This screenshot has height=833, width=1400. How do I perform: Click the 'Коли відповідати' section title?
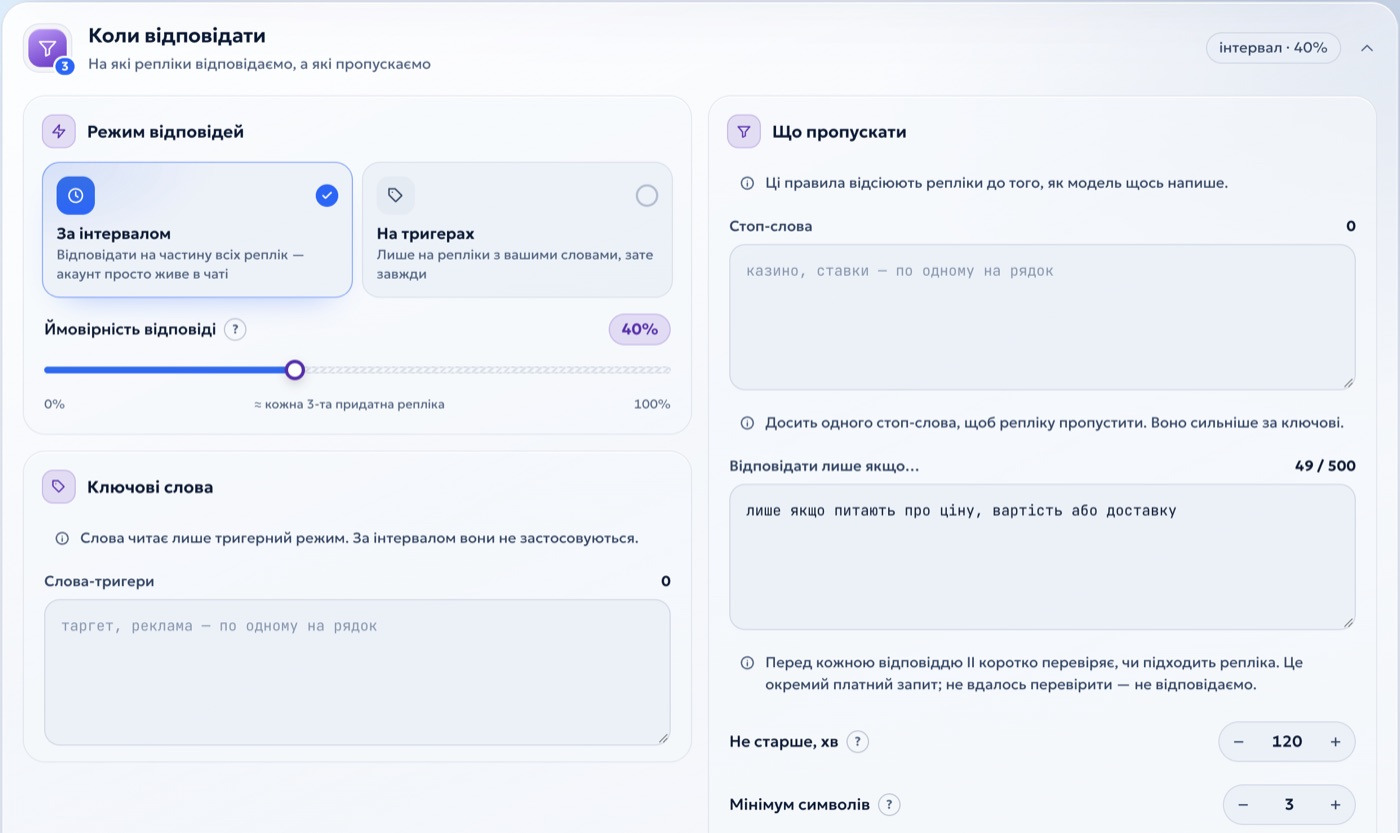coord(177,36)
